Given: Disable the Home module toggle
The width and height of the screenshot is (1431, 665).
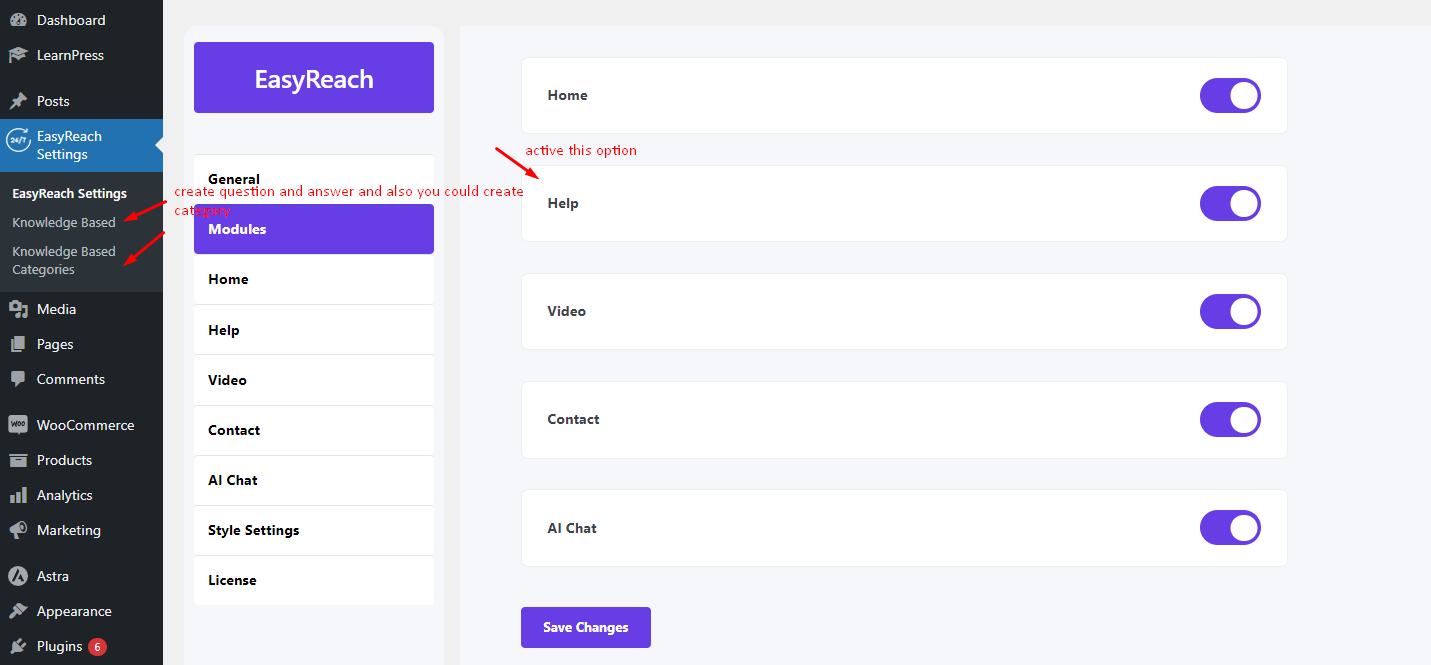Looking at the screenshot, I should (1230, 96).
